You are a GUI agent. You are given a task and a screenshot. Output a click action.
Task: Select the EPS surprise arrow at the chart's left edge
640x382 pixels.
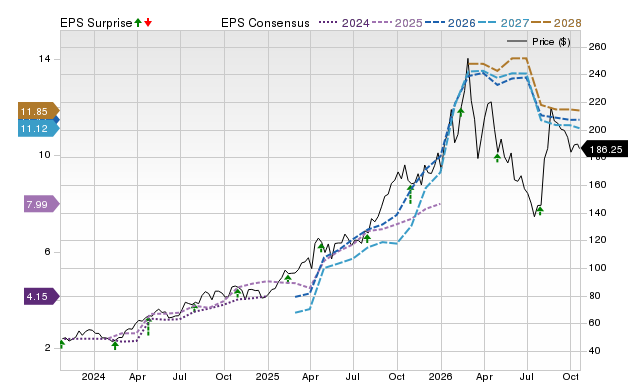(x=62, y=344)
